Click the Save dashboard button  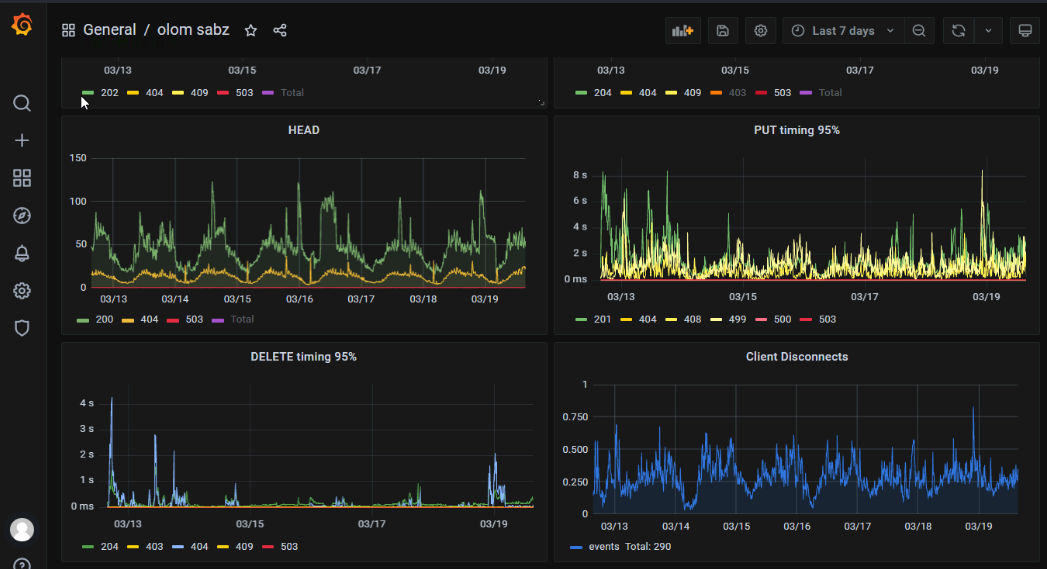[723, 31]
